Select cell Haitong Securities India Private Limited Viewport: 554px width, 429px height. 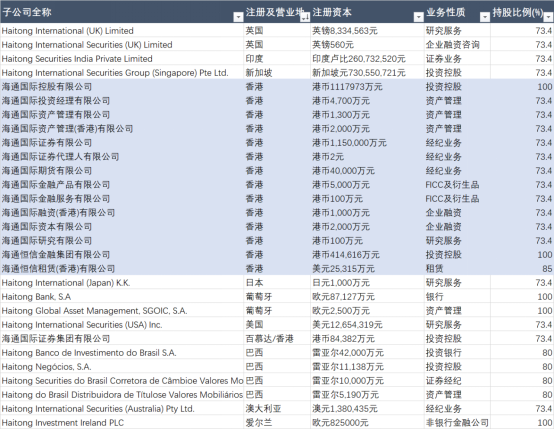[122, 59]
